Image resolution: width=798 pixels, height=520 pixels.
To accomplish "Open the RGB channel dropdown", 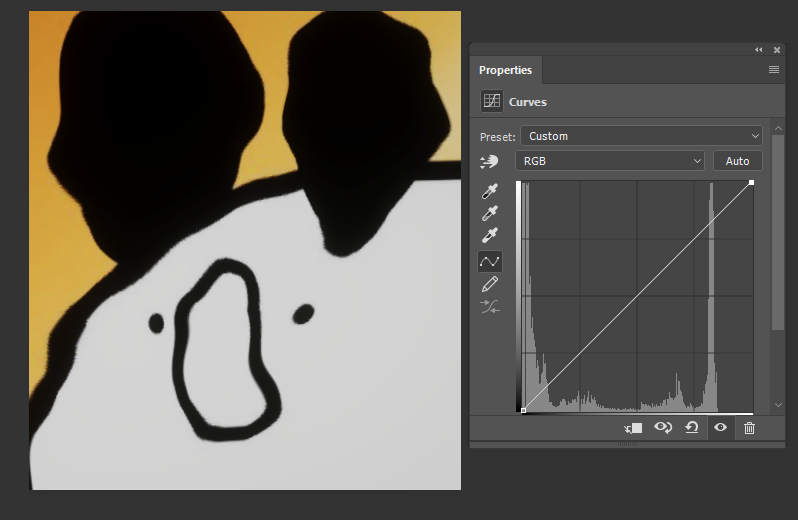I will click(610, 161).
